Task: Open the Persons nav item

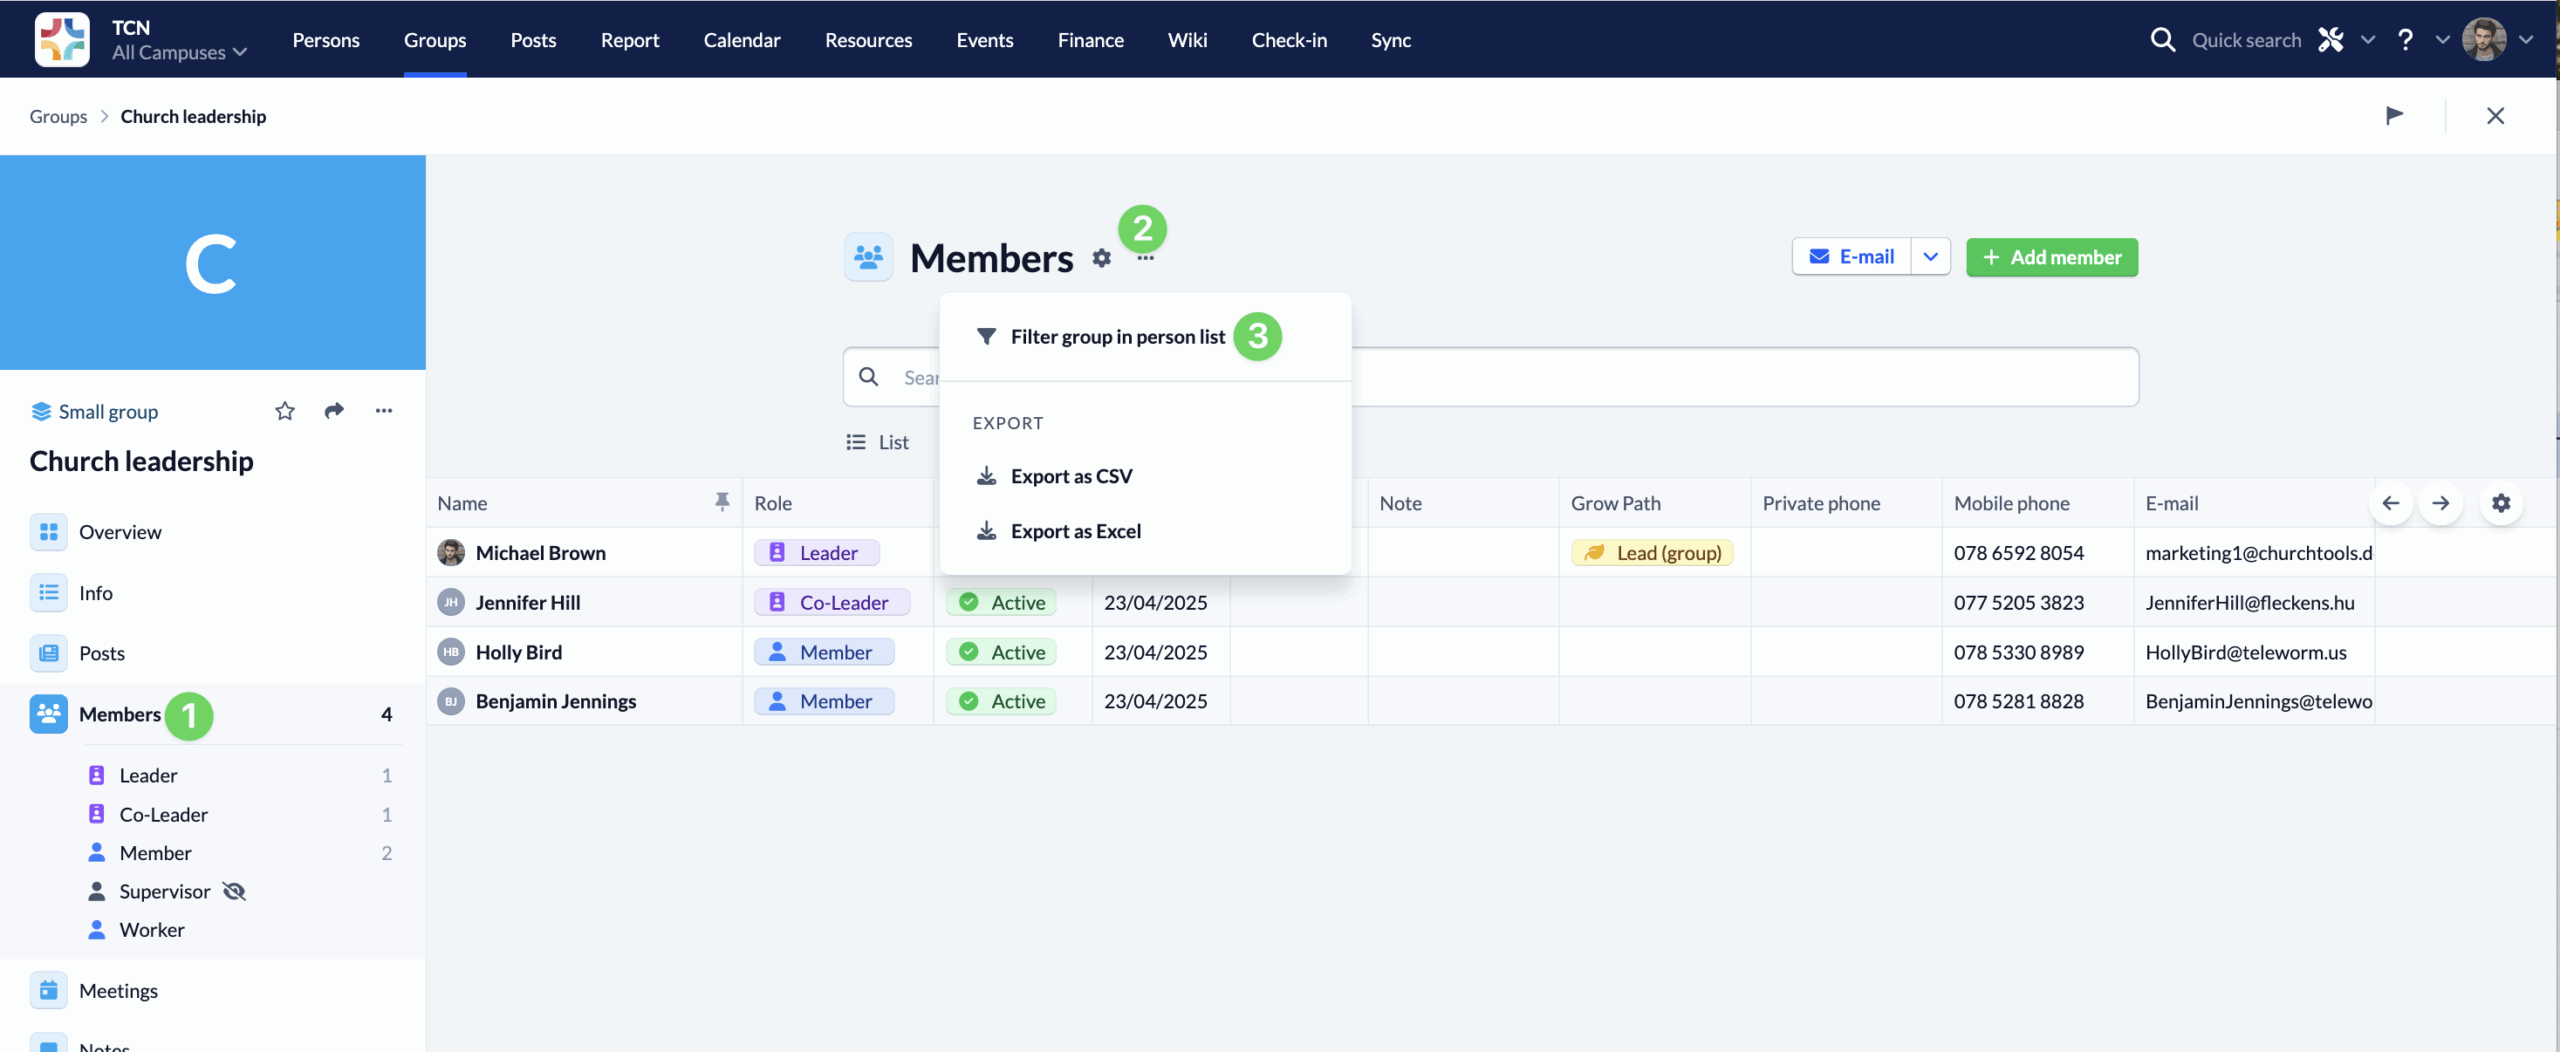Action: pos(326,40)
